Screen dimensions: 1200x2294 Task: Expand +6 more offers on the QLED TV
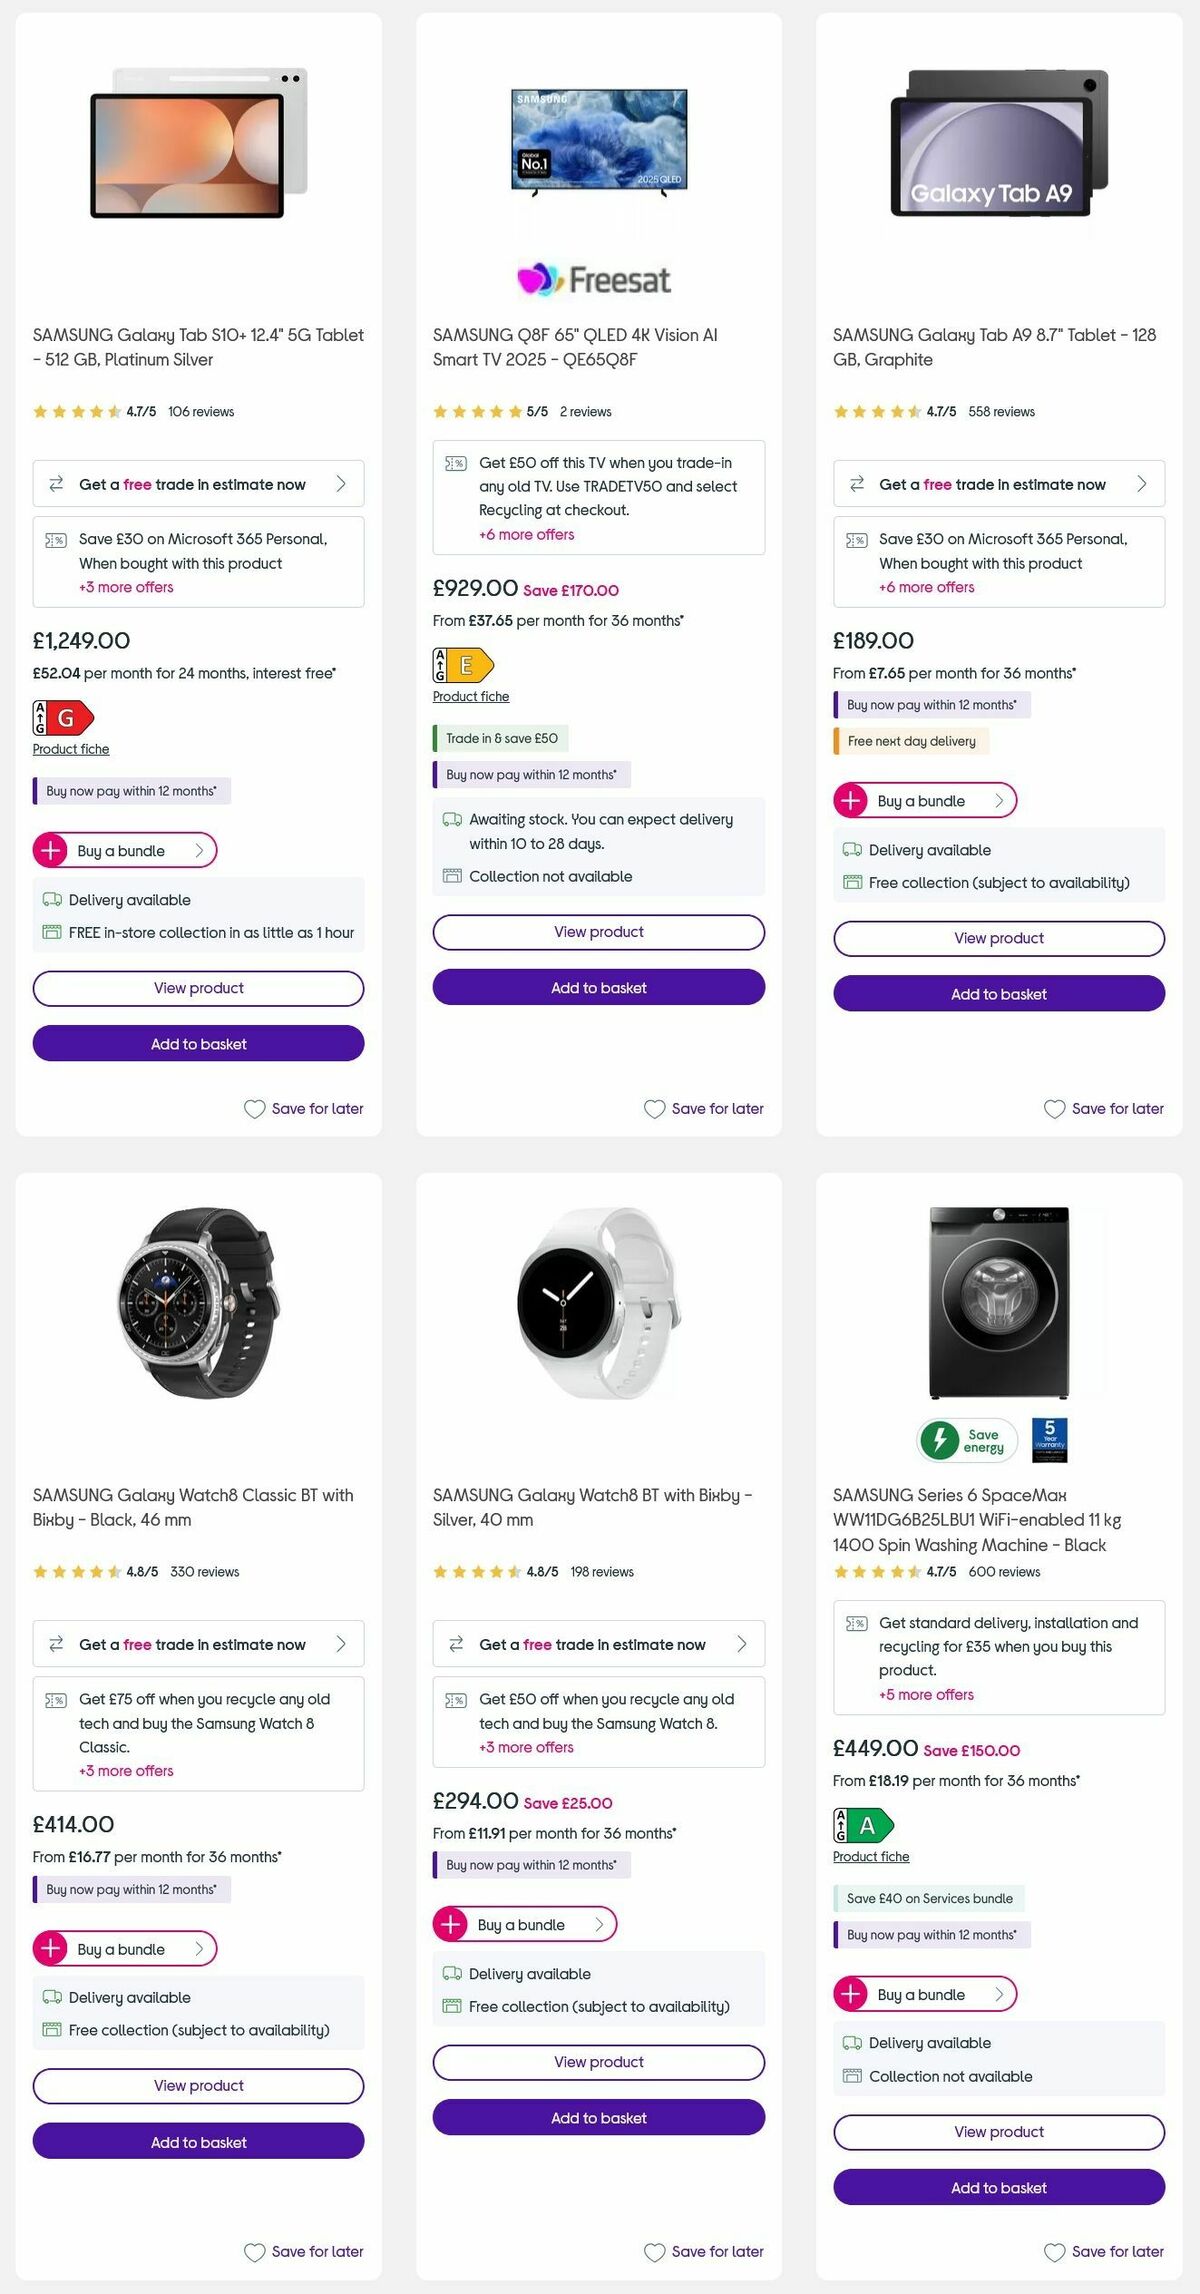pyautogui.click(x=527, y=535)
